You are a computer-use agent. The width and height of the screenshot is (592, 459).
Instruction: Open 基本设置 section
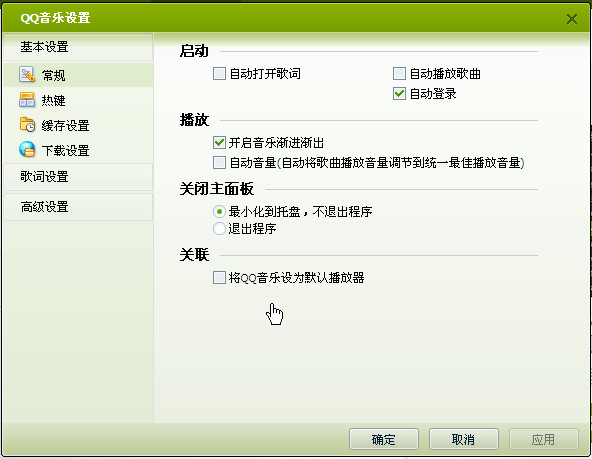78,47
